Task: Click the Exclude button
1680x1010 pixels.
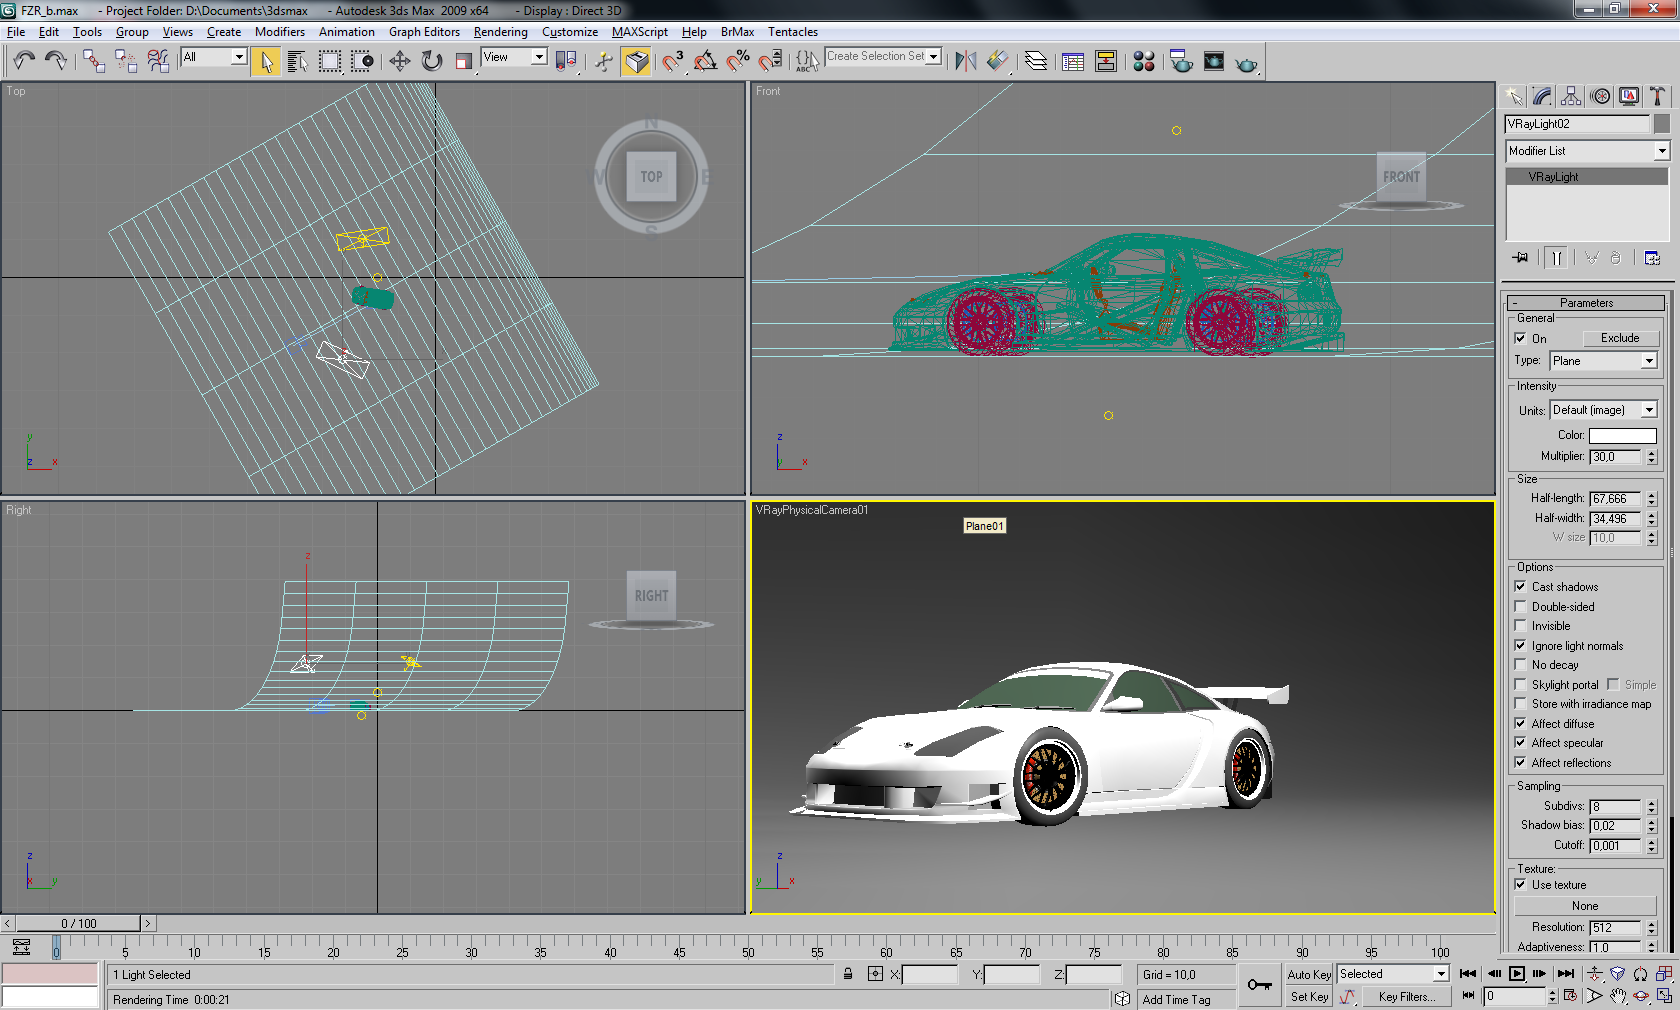Action: pos(1620,338)
